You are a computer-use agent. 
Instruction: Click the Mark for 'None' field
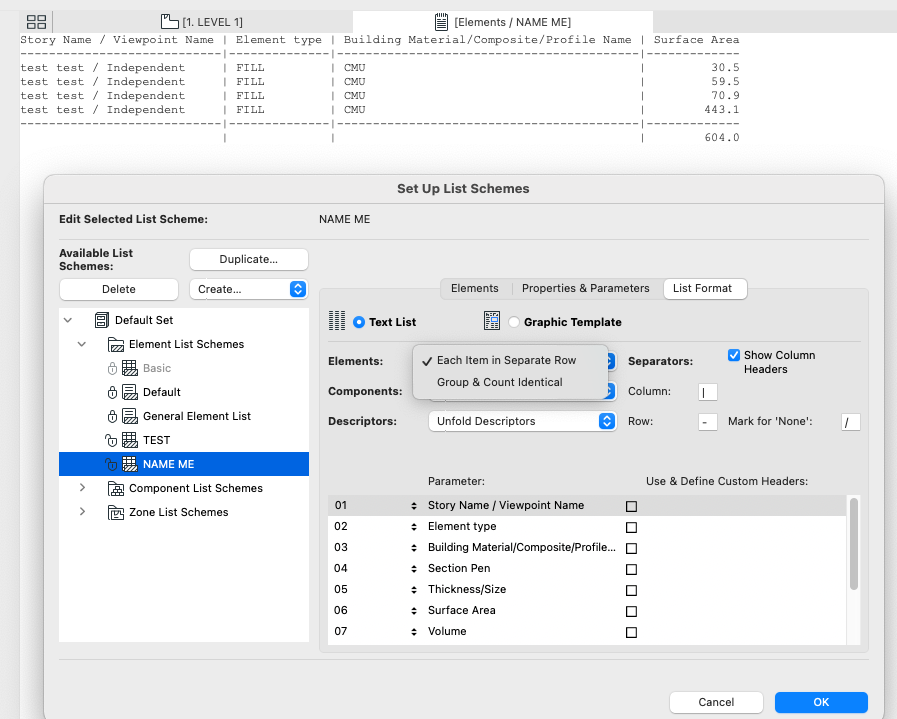[851, 422]
